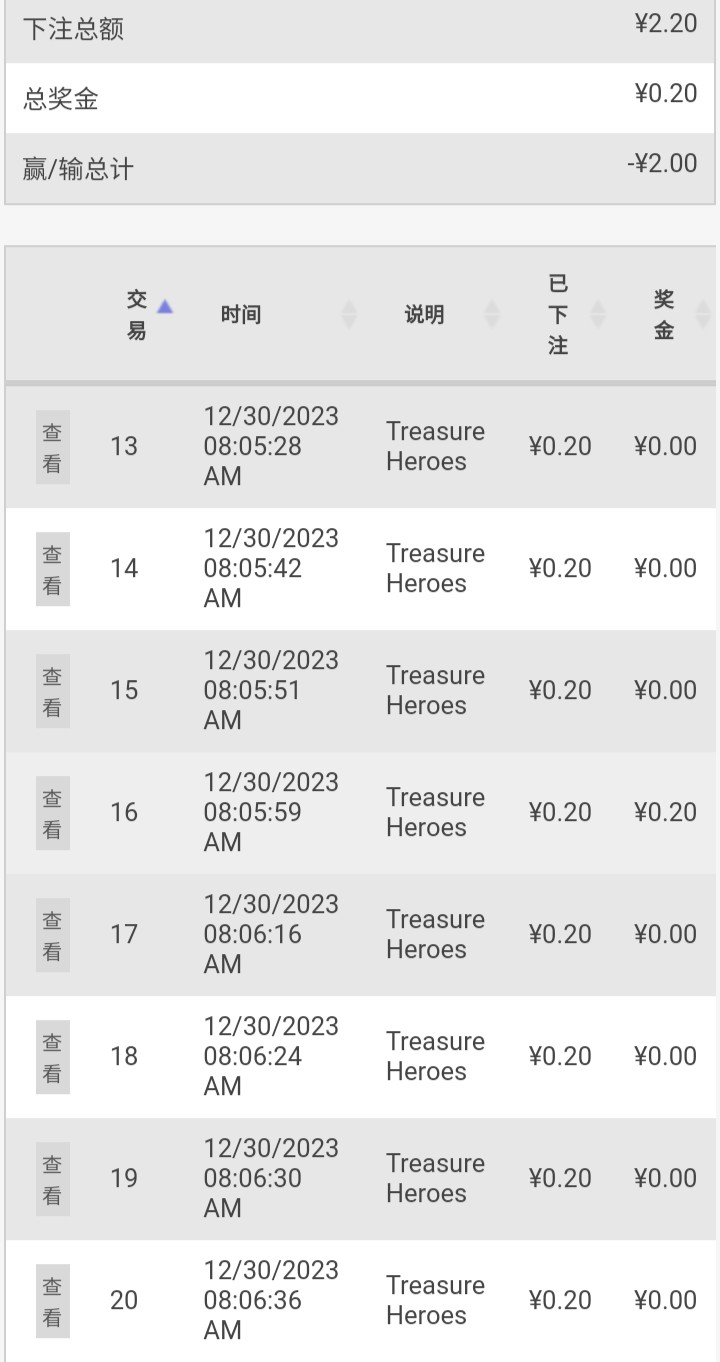This screenshot has height=1362, width=720.
Task: Toggle sort arrows on the 时间 column
Action: 349,315
